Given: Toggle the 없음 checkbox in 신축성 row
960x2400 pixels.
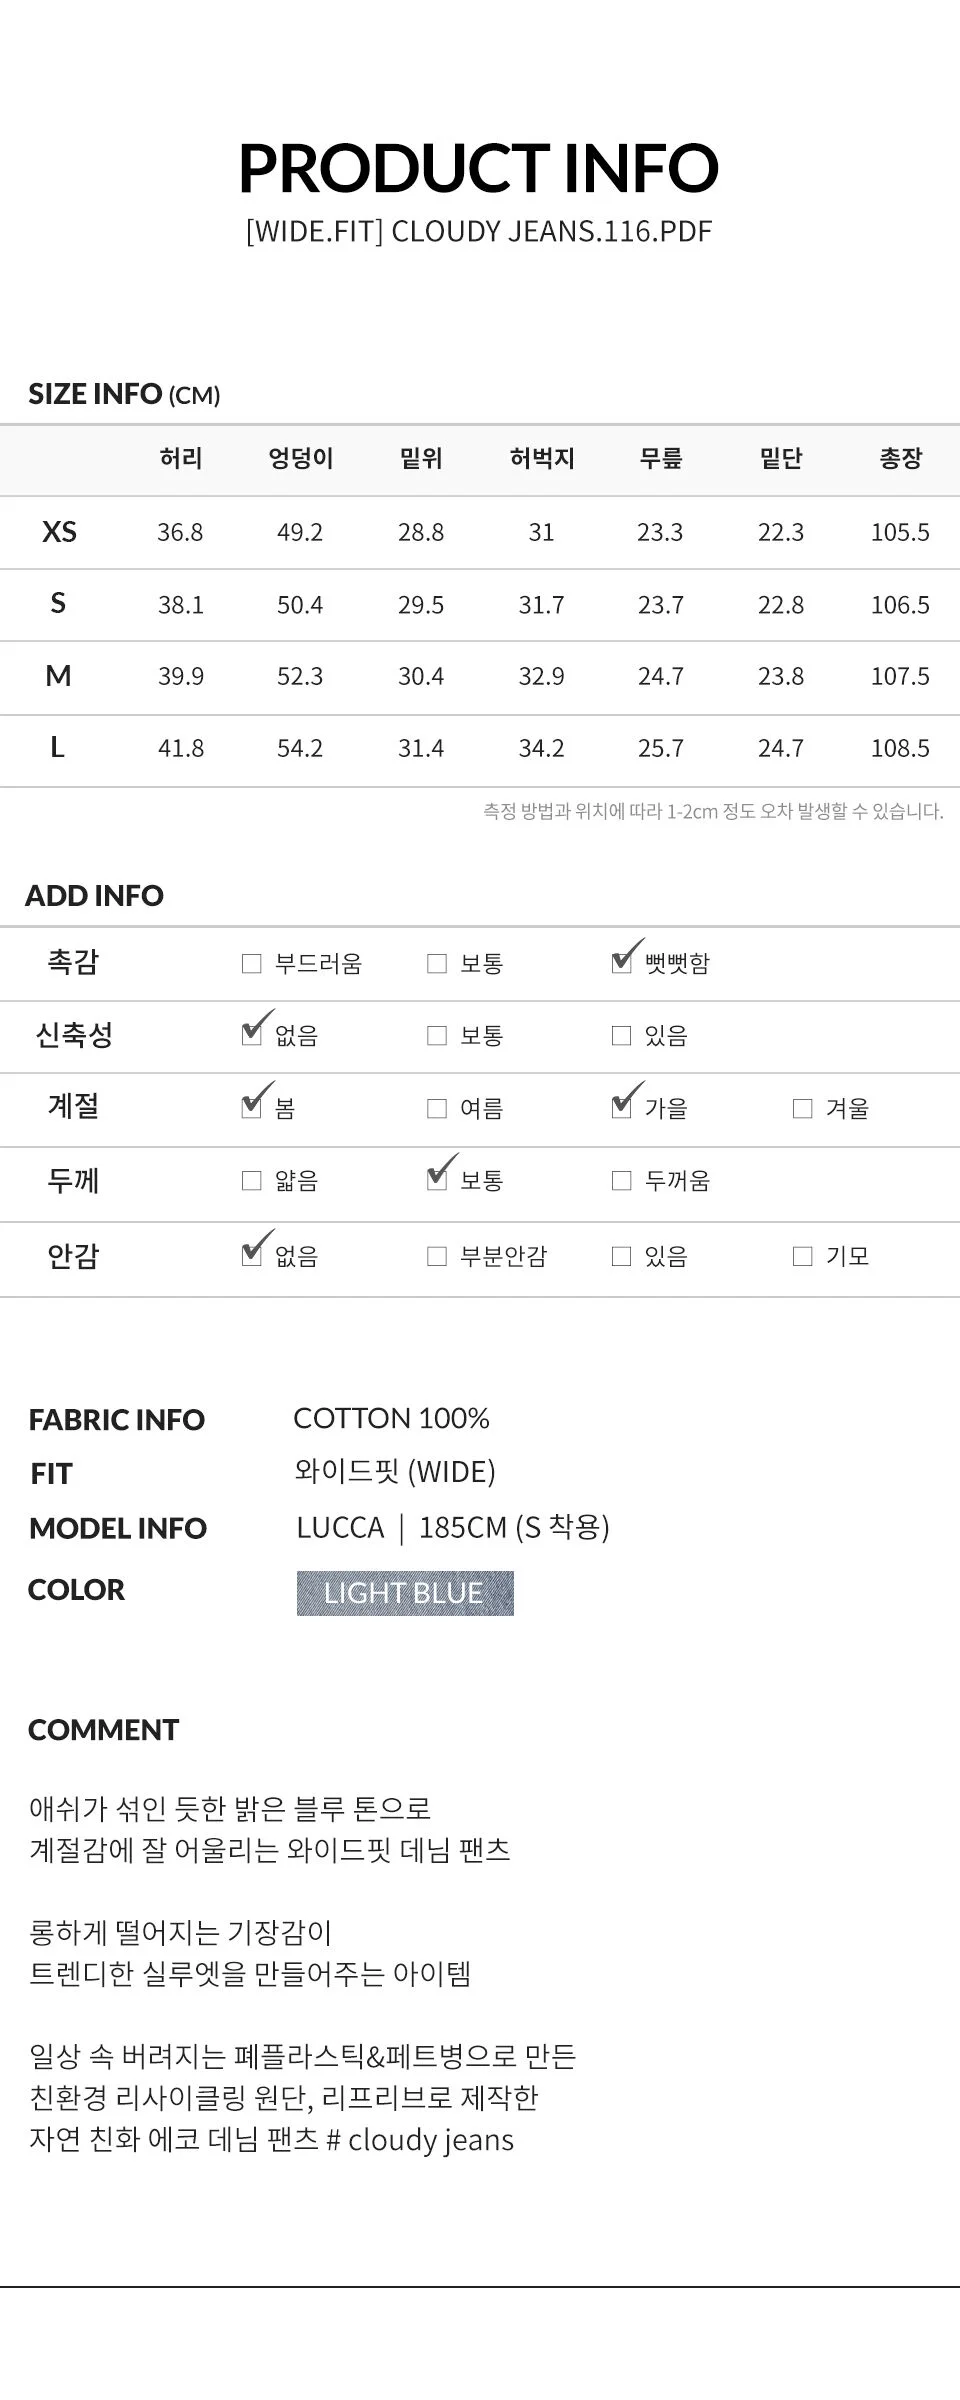Looking at the screenshot, I should 252,1035.
